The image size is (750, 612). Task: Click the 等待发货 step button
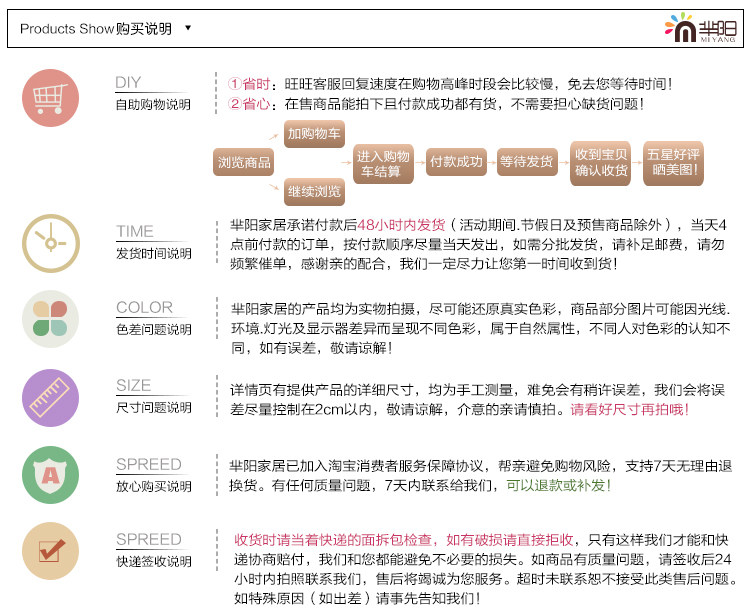[x=527, y=162]
